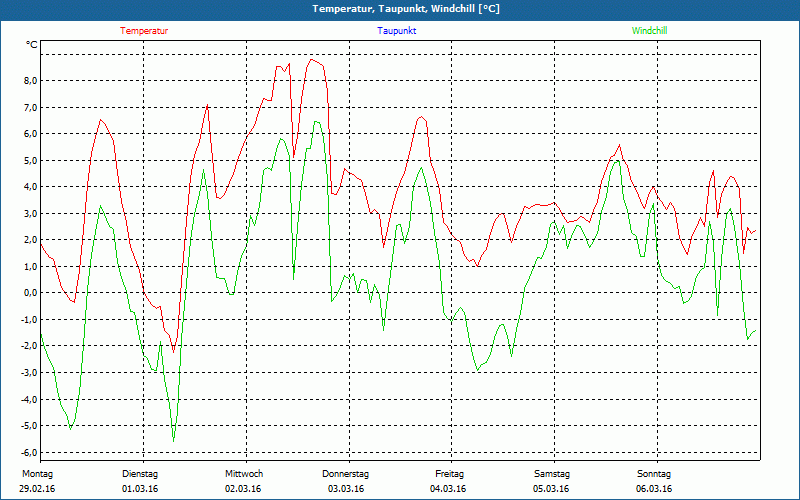Viewport: 800px width, 500px height.
Task: Click the -2,0 y-axis value
Action: pos(29,346)
